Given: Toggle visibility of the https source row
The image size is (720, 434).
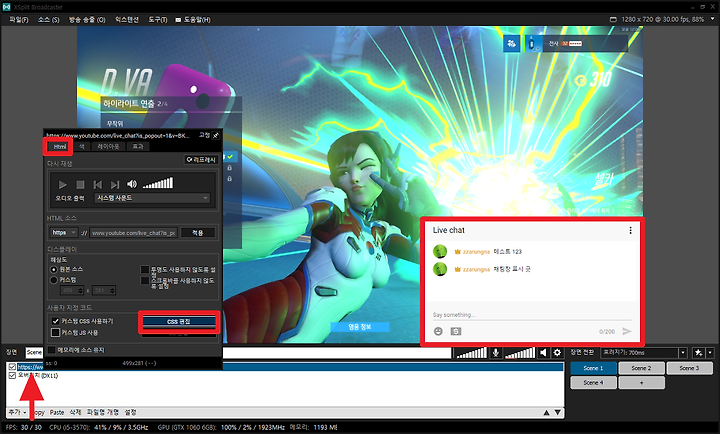Looking at the screenshot, I should [x=12, y=367].
